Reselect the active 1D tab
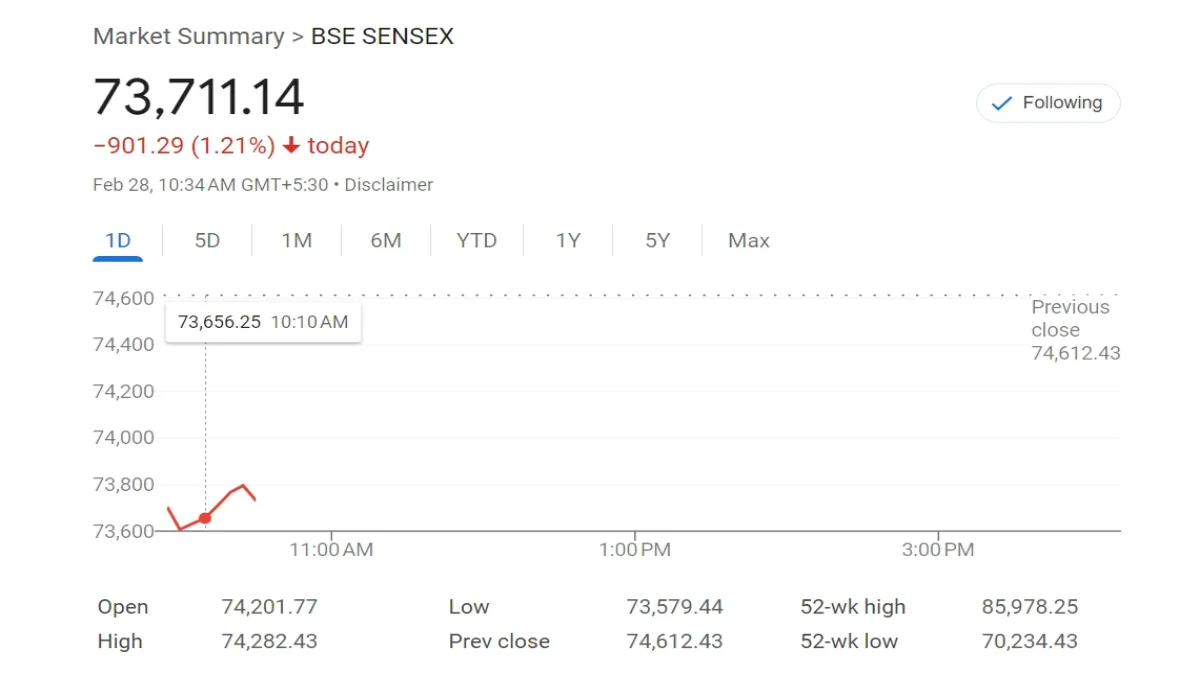Image resolution: width=1200 pixels, height=675 pixels. (118, 240)
